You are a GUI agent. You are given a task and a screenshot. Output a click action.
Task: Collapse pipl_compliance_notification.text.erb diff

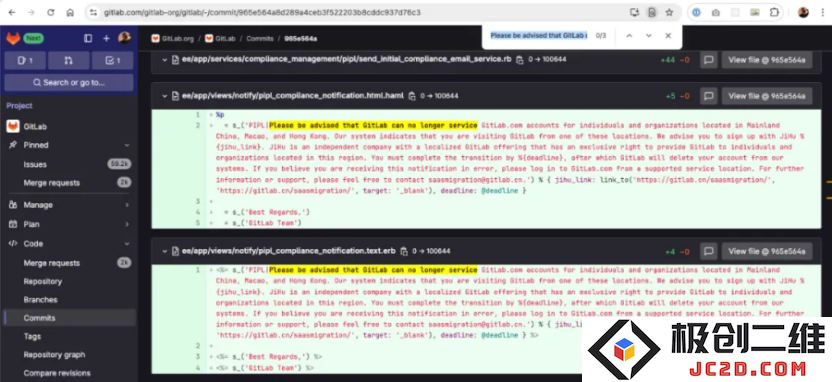(x=164, y=251)
